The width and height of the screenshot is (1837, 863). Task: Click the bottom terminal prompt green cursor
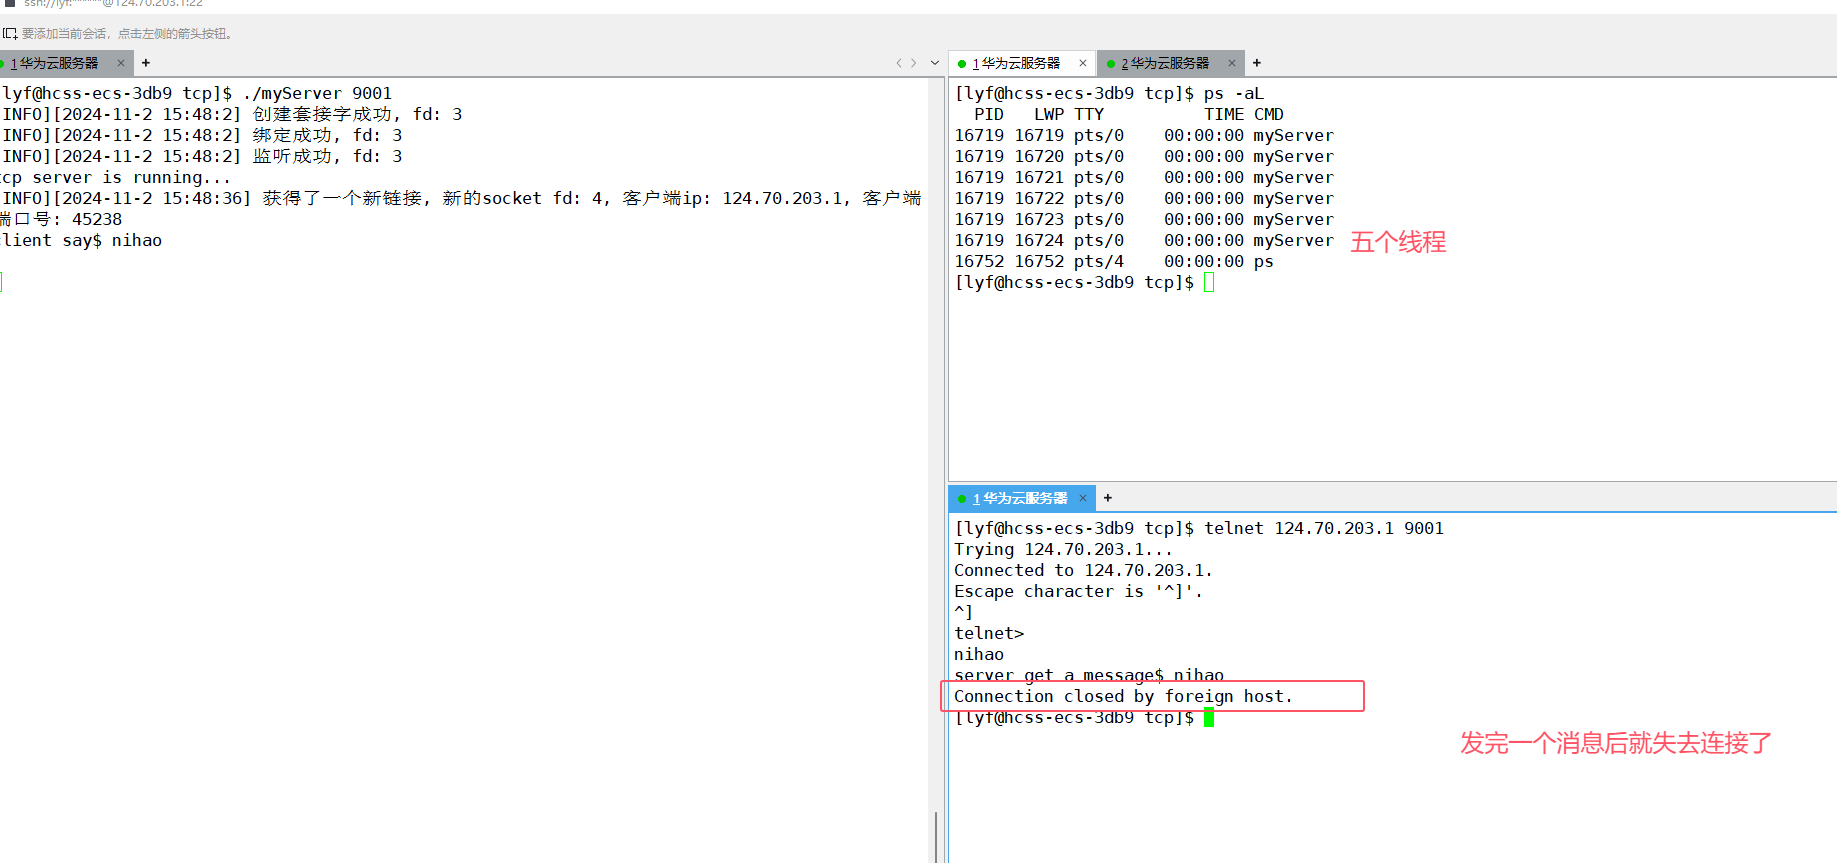1209,717
